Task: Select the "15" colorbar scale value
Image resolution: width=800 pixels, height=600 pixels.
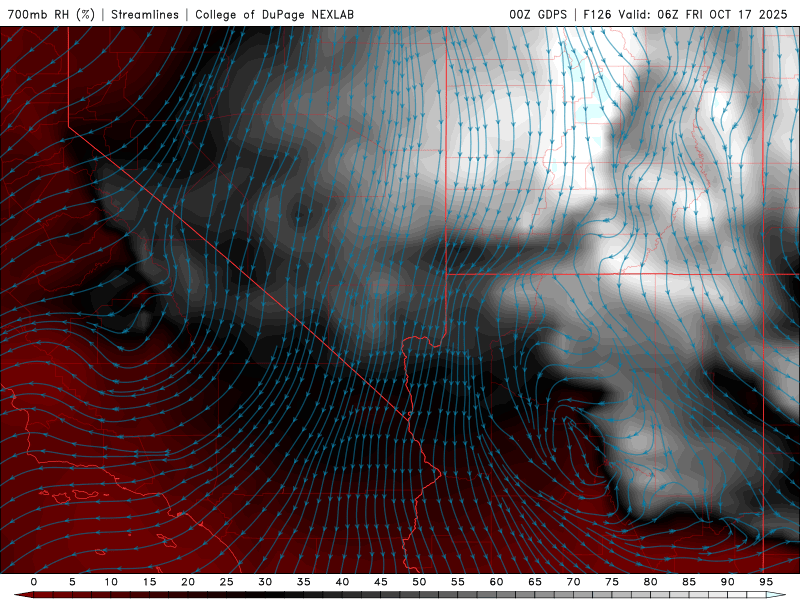Action: [149, 582]
